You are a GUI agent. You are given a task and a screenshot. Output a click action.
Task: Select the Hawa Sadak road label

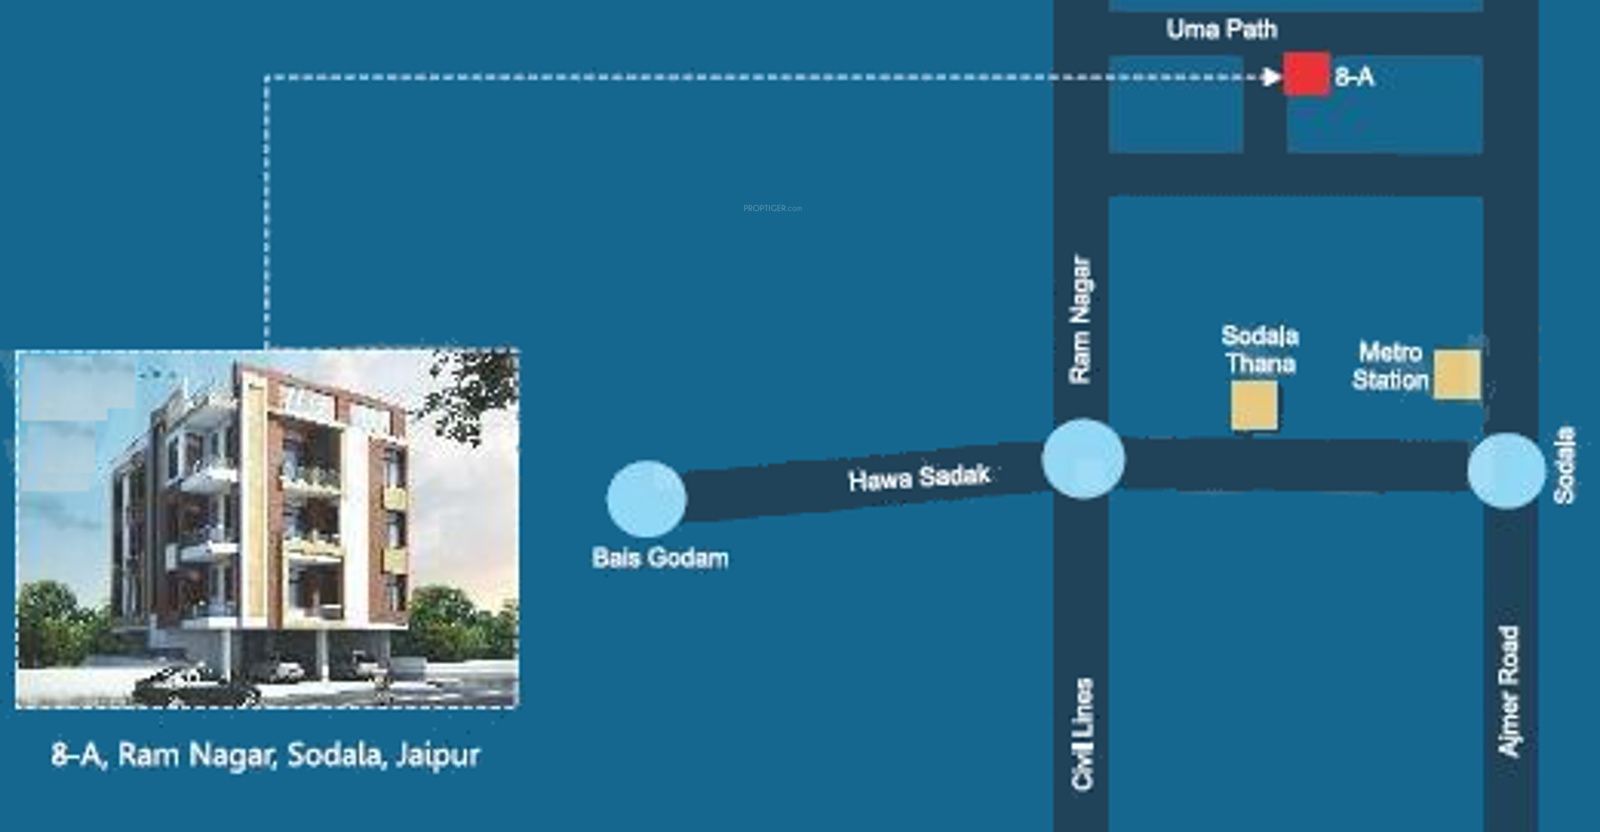919,477
